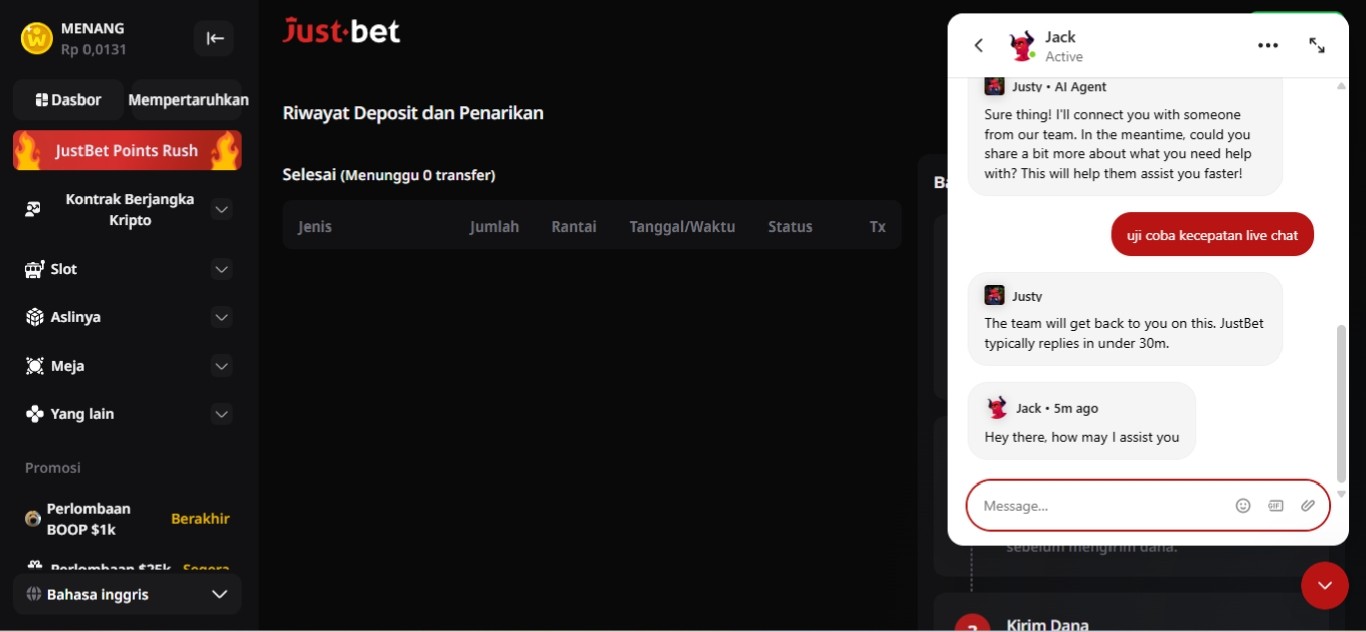Sort by Jenis column header
The width and height of the screenshot is (1366, 632).
tap(315, 227)
